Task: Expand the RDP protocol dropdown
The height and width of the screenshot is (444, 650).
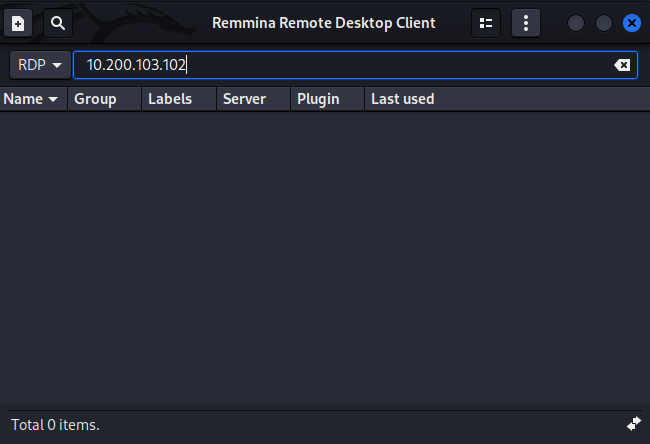Action: [x=40, y=65]
